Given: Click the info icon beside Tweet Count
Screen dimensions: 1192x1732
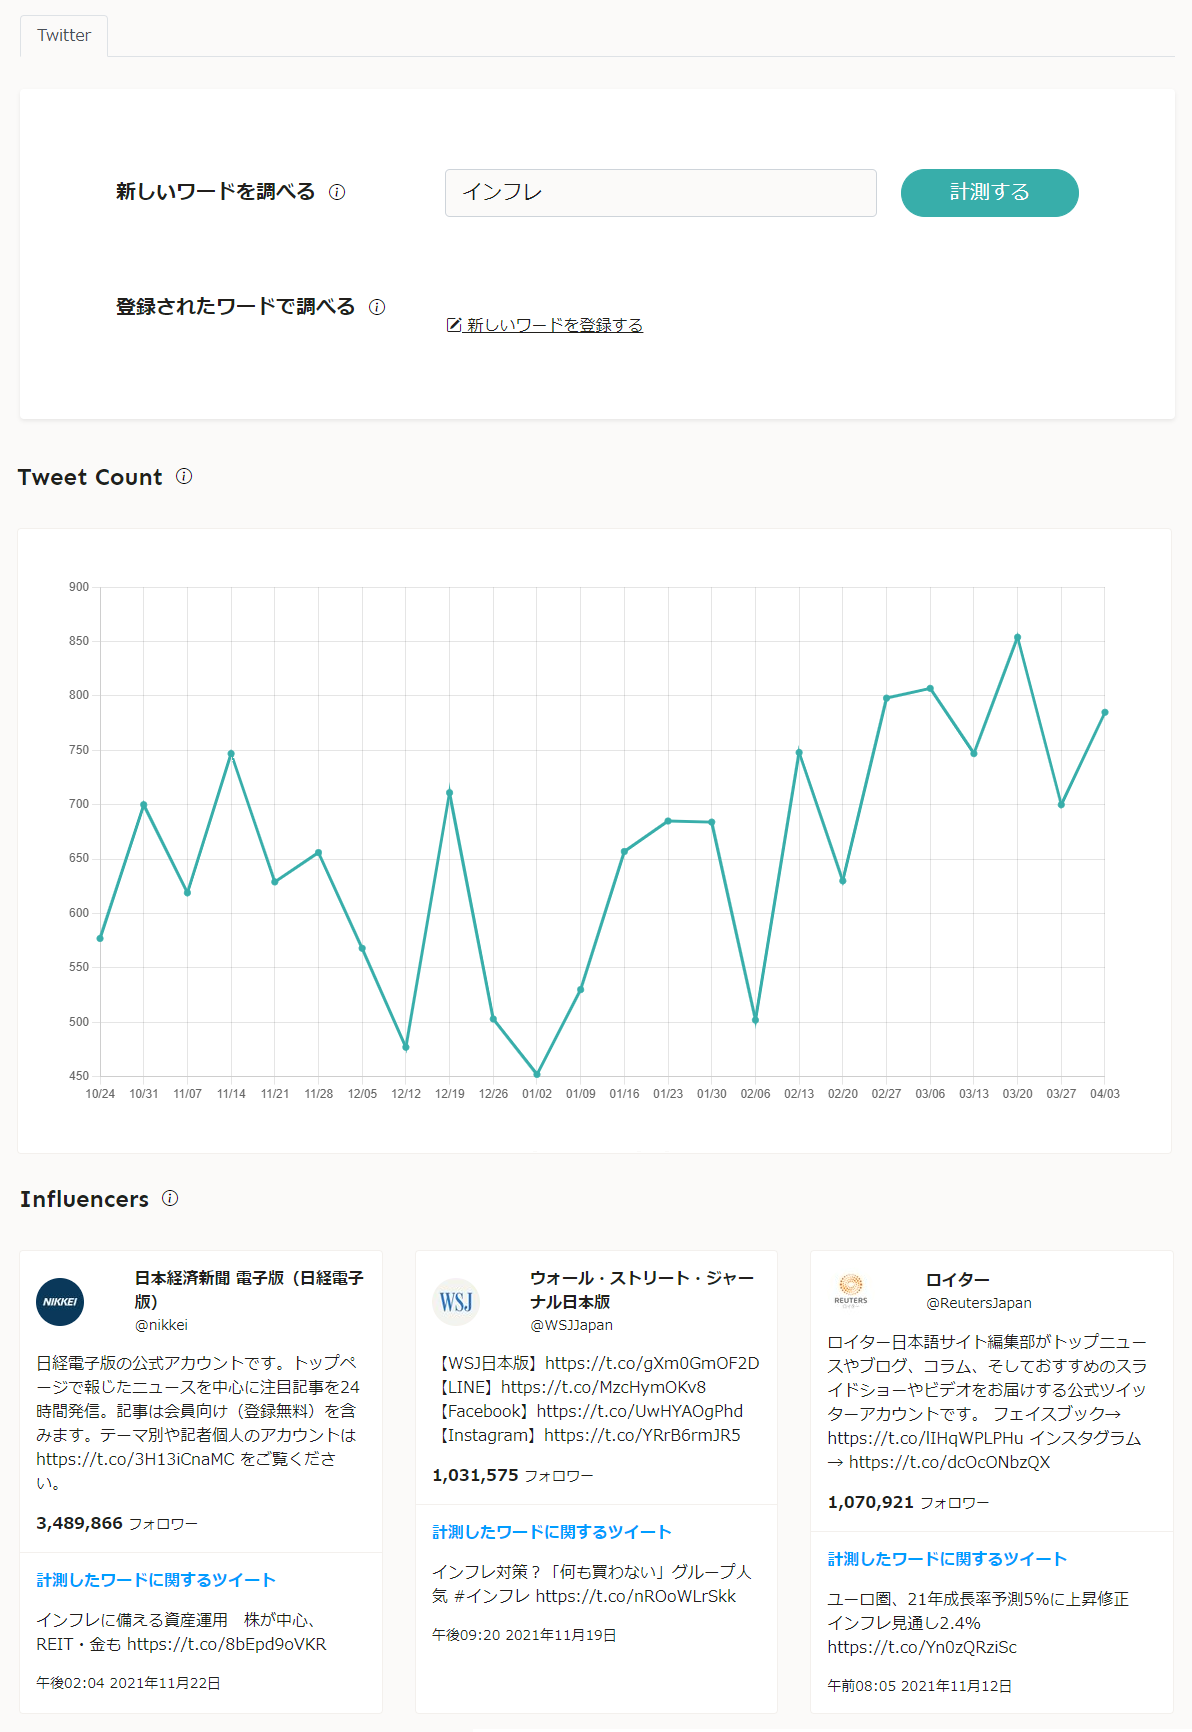Looking at the screenshot, I should coord(184,476).
